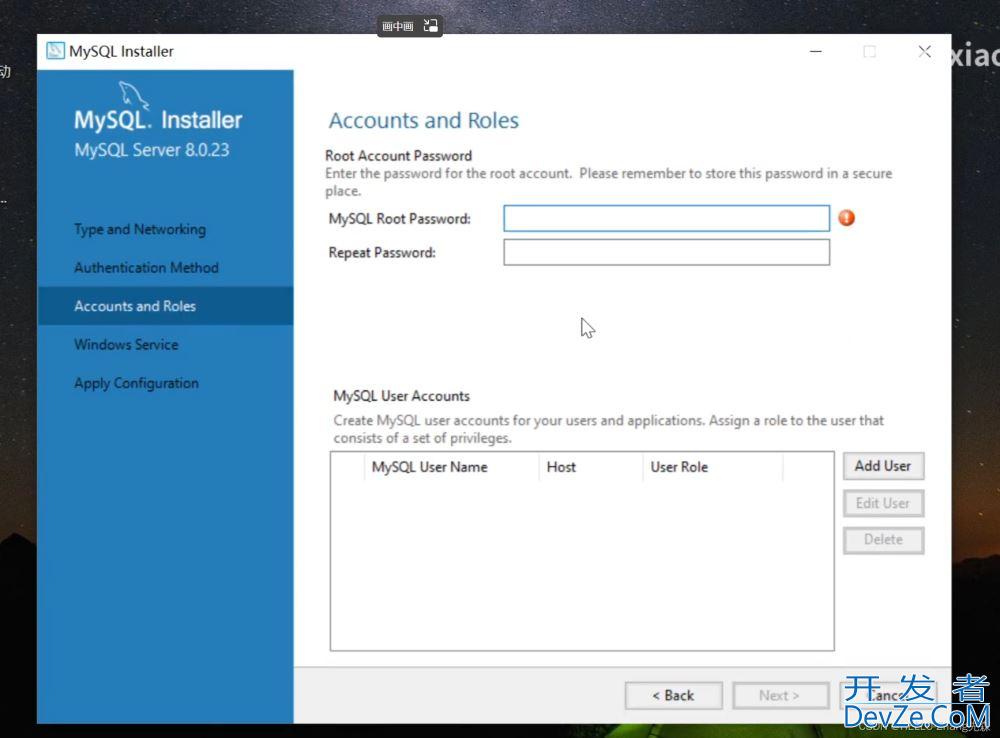This screenshot has height=738, width=1000.
Task: Open the Authentication Method step
Action: [x=146, y=268]
